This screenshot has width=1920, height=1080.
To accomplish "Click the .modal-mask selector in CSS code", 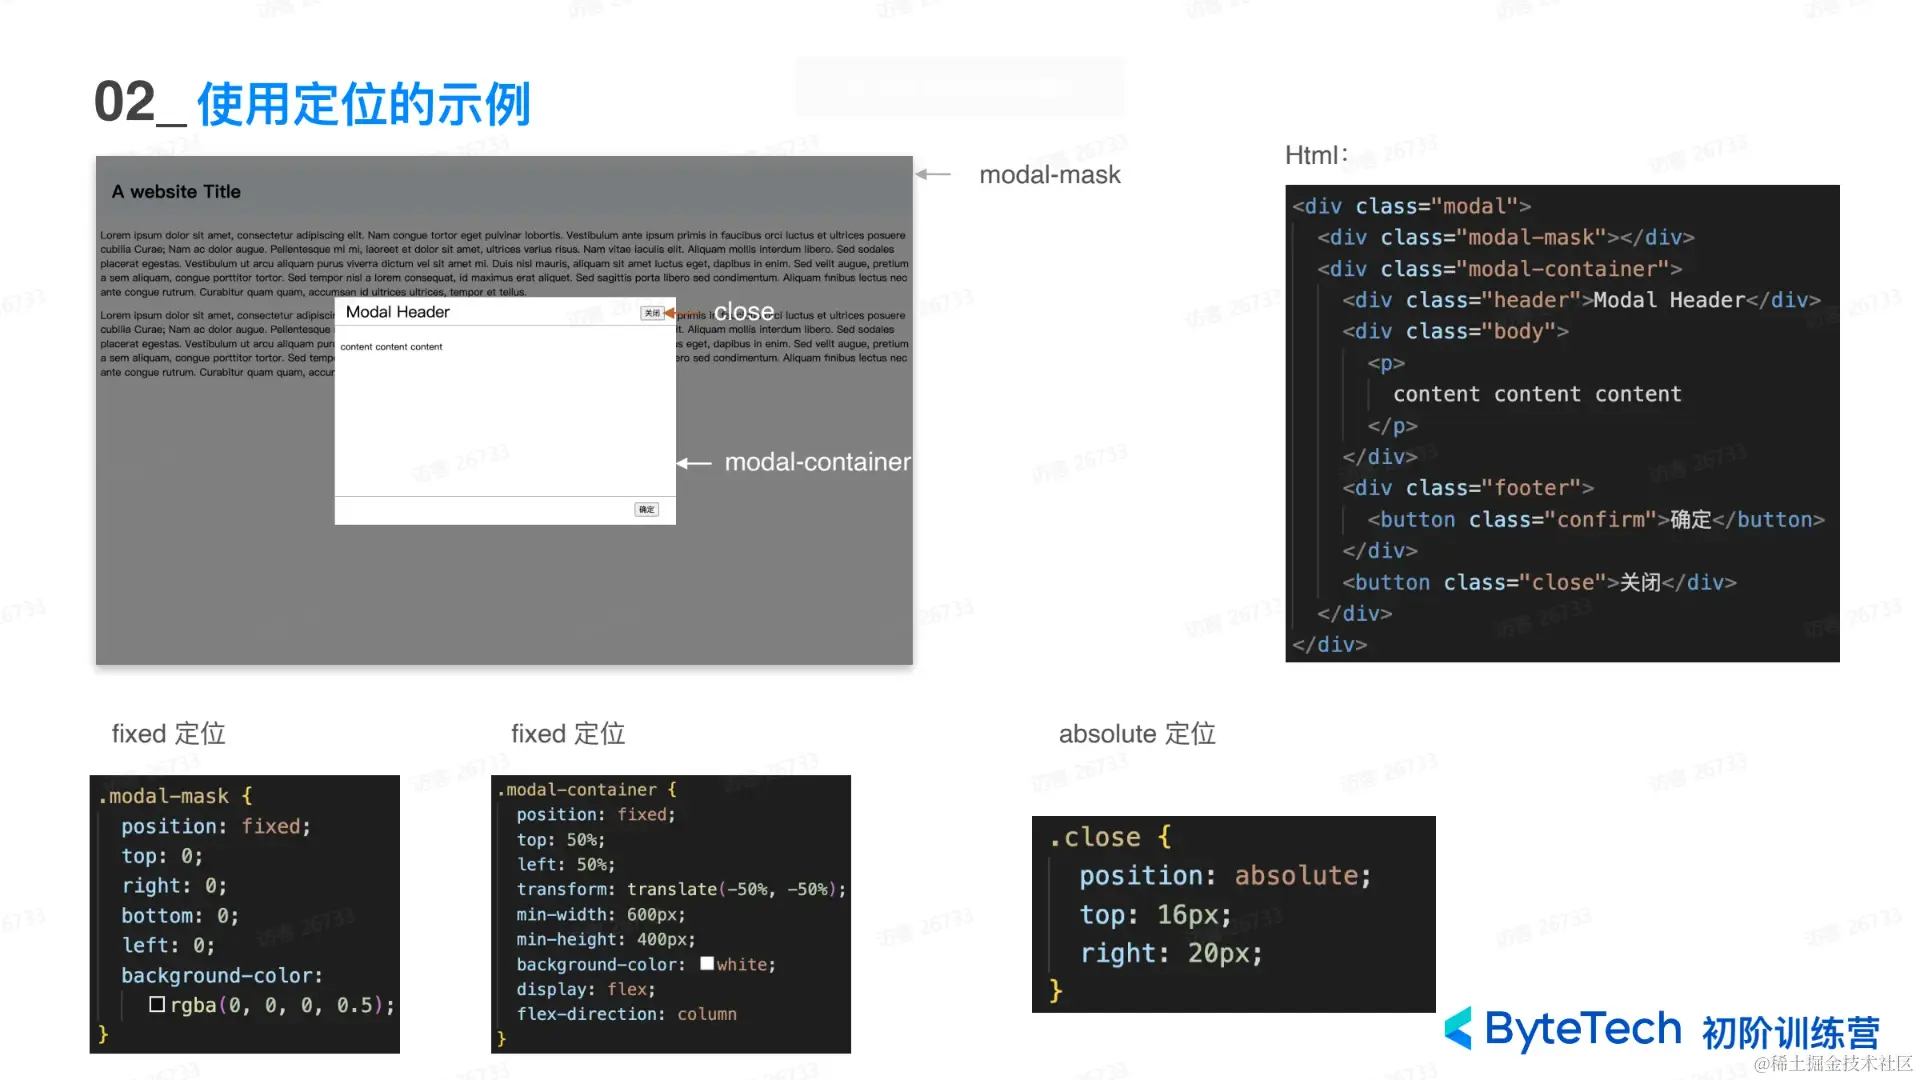I will [163, 796].
